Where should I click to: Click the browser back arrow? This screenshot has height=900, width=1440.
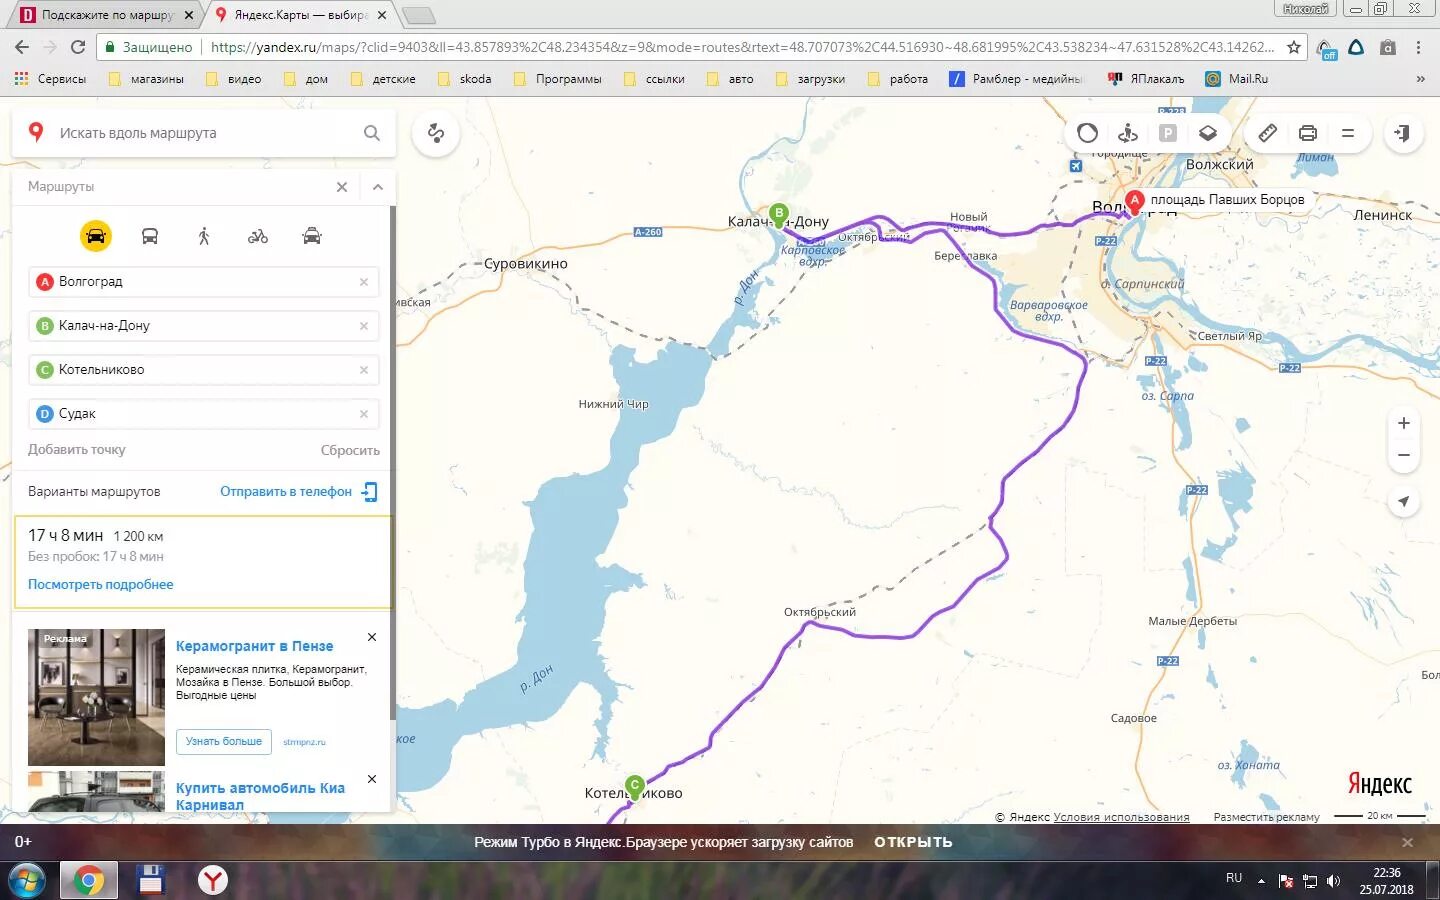(22, 47)
